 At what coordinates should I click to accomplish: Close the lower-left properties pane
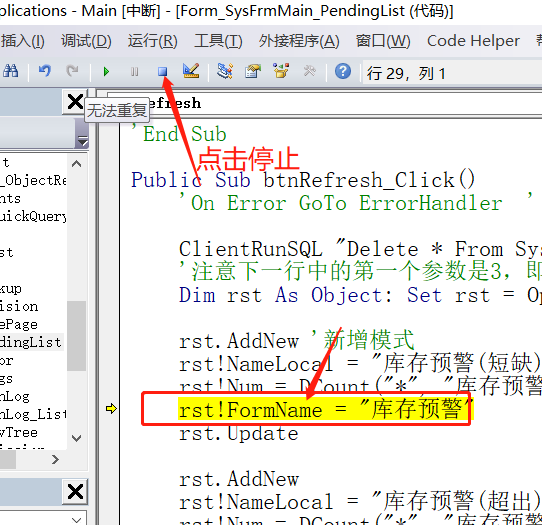pyautogui.click(x=75, y=491)
